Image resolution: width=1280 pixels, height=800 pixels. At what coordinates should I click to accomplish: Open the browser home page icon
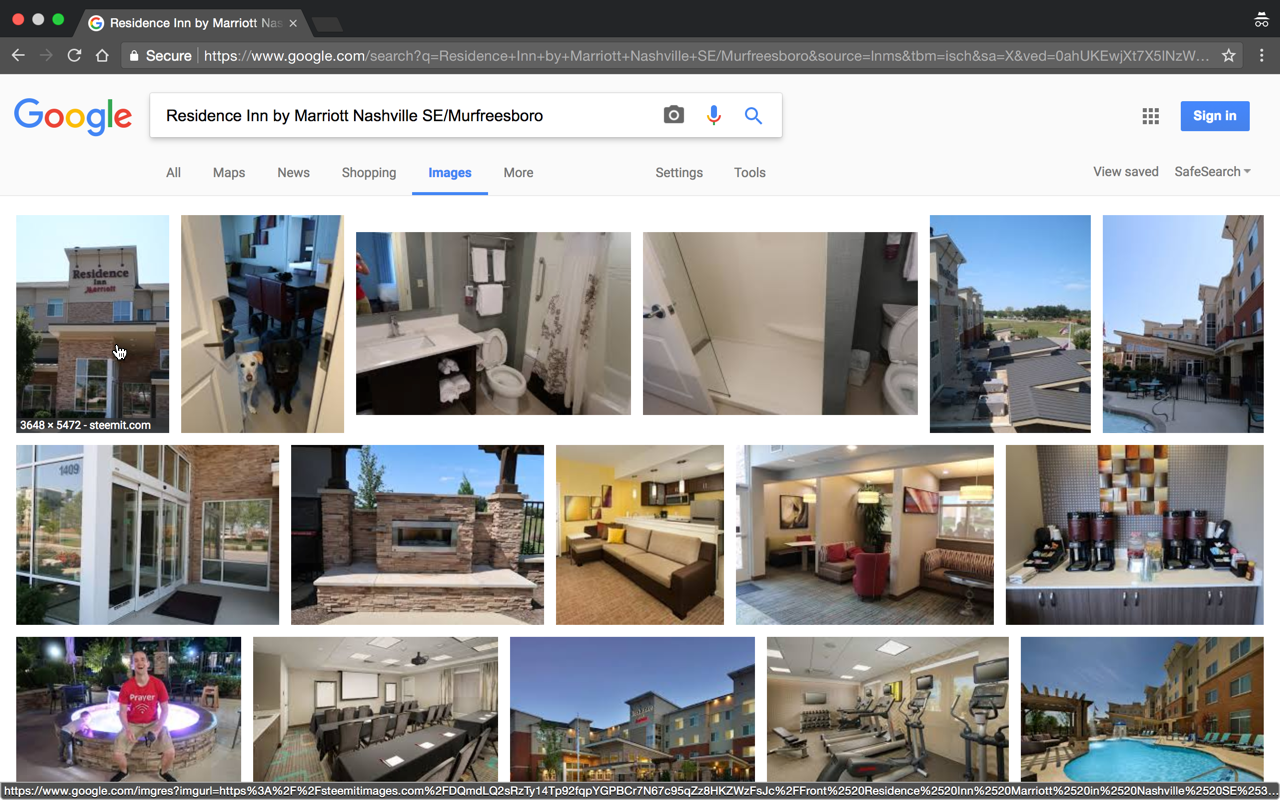point(102,56)
